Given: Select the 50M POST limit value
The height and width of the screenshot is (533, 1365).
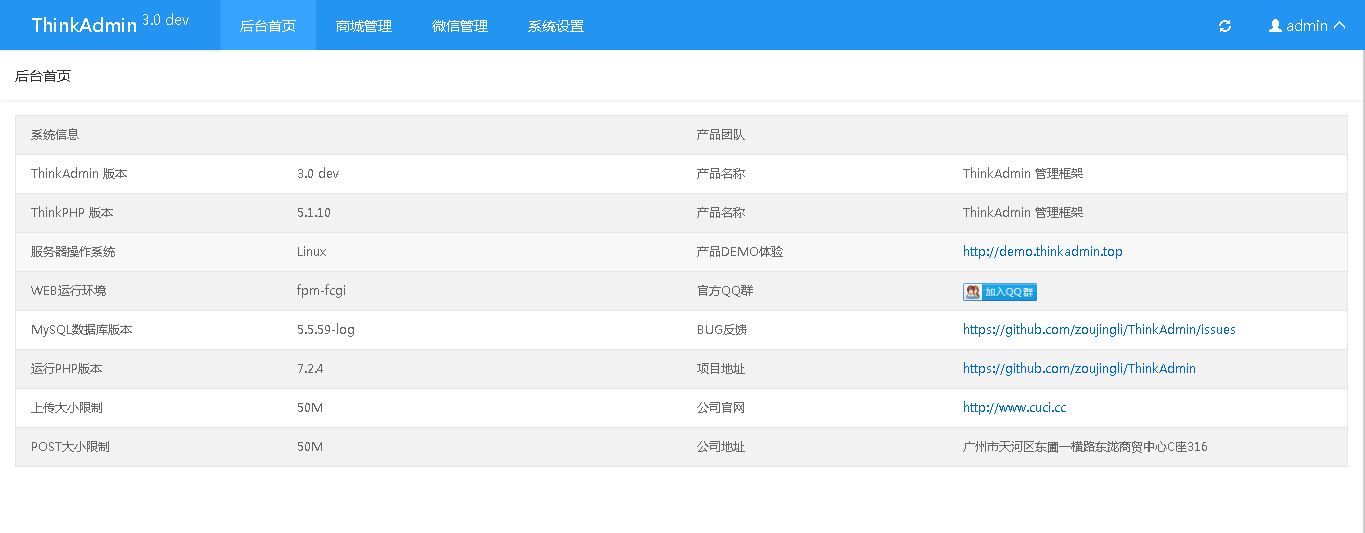Looking at the screenshot, I should pyautogui.click(x=310, y=447).
